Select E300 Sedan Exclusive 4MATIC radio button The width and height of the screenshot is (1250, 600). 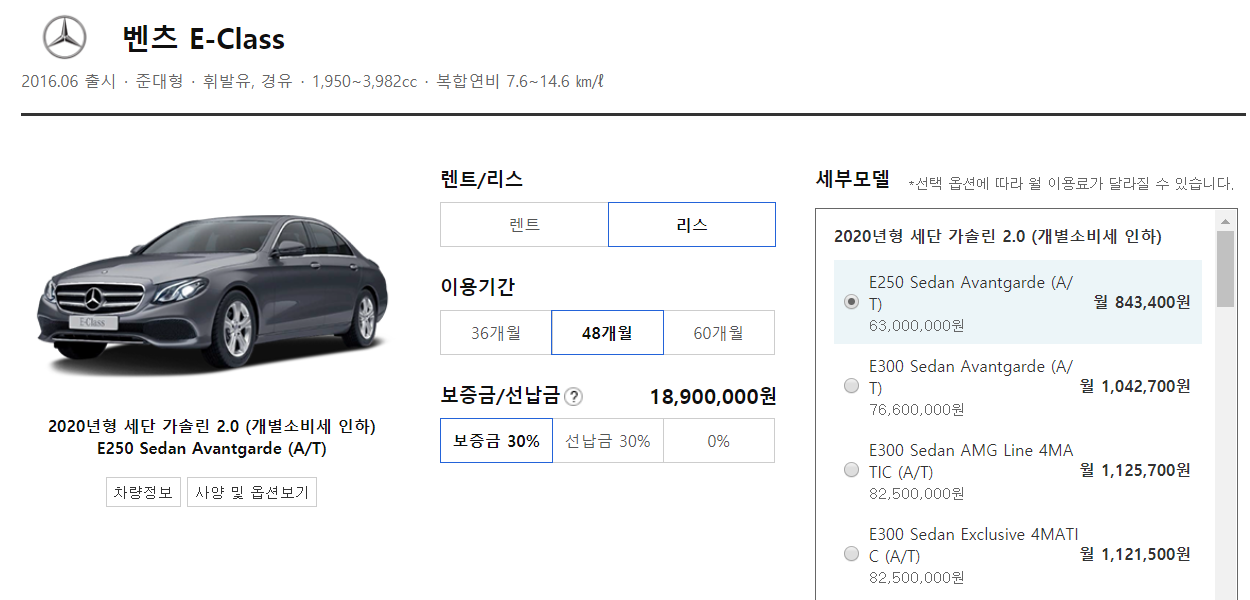[851, 554]
